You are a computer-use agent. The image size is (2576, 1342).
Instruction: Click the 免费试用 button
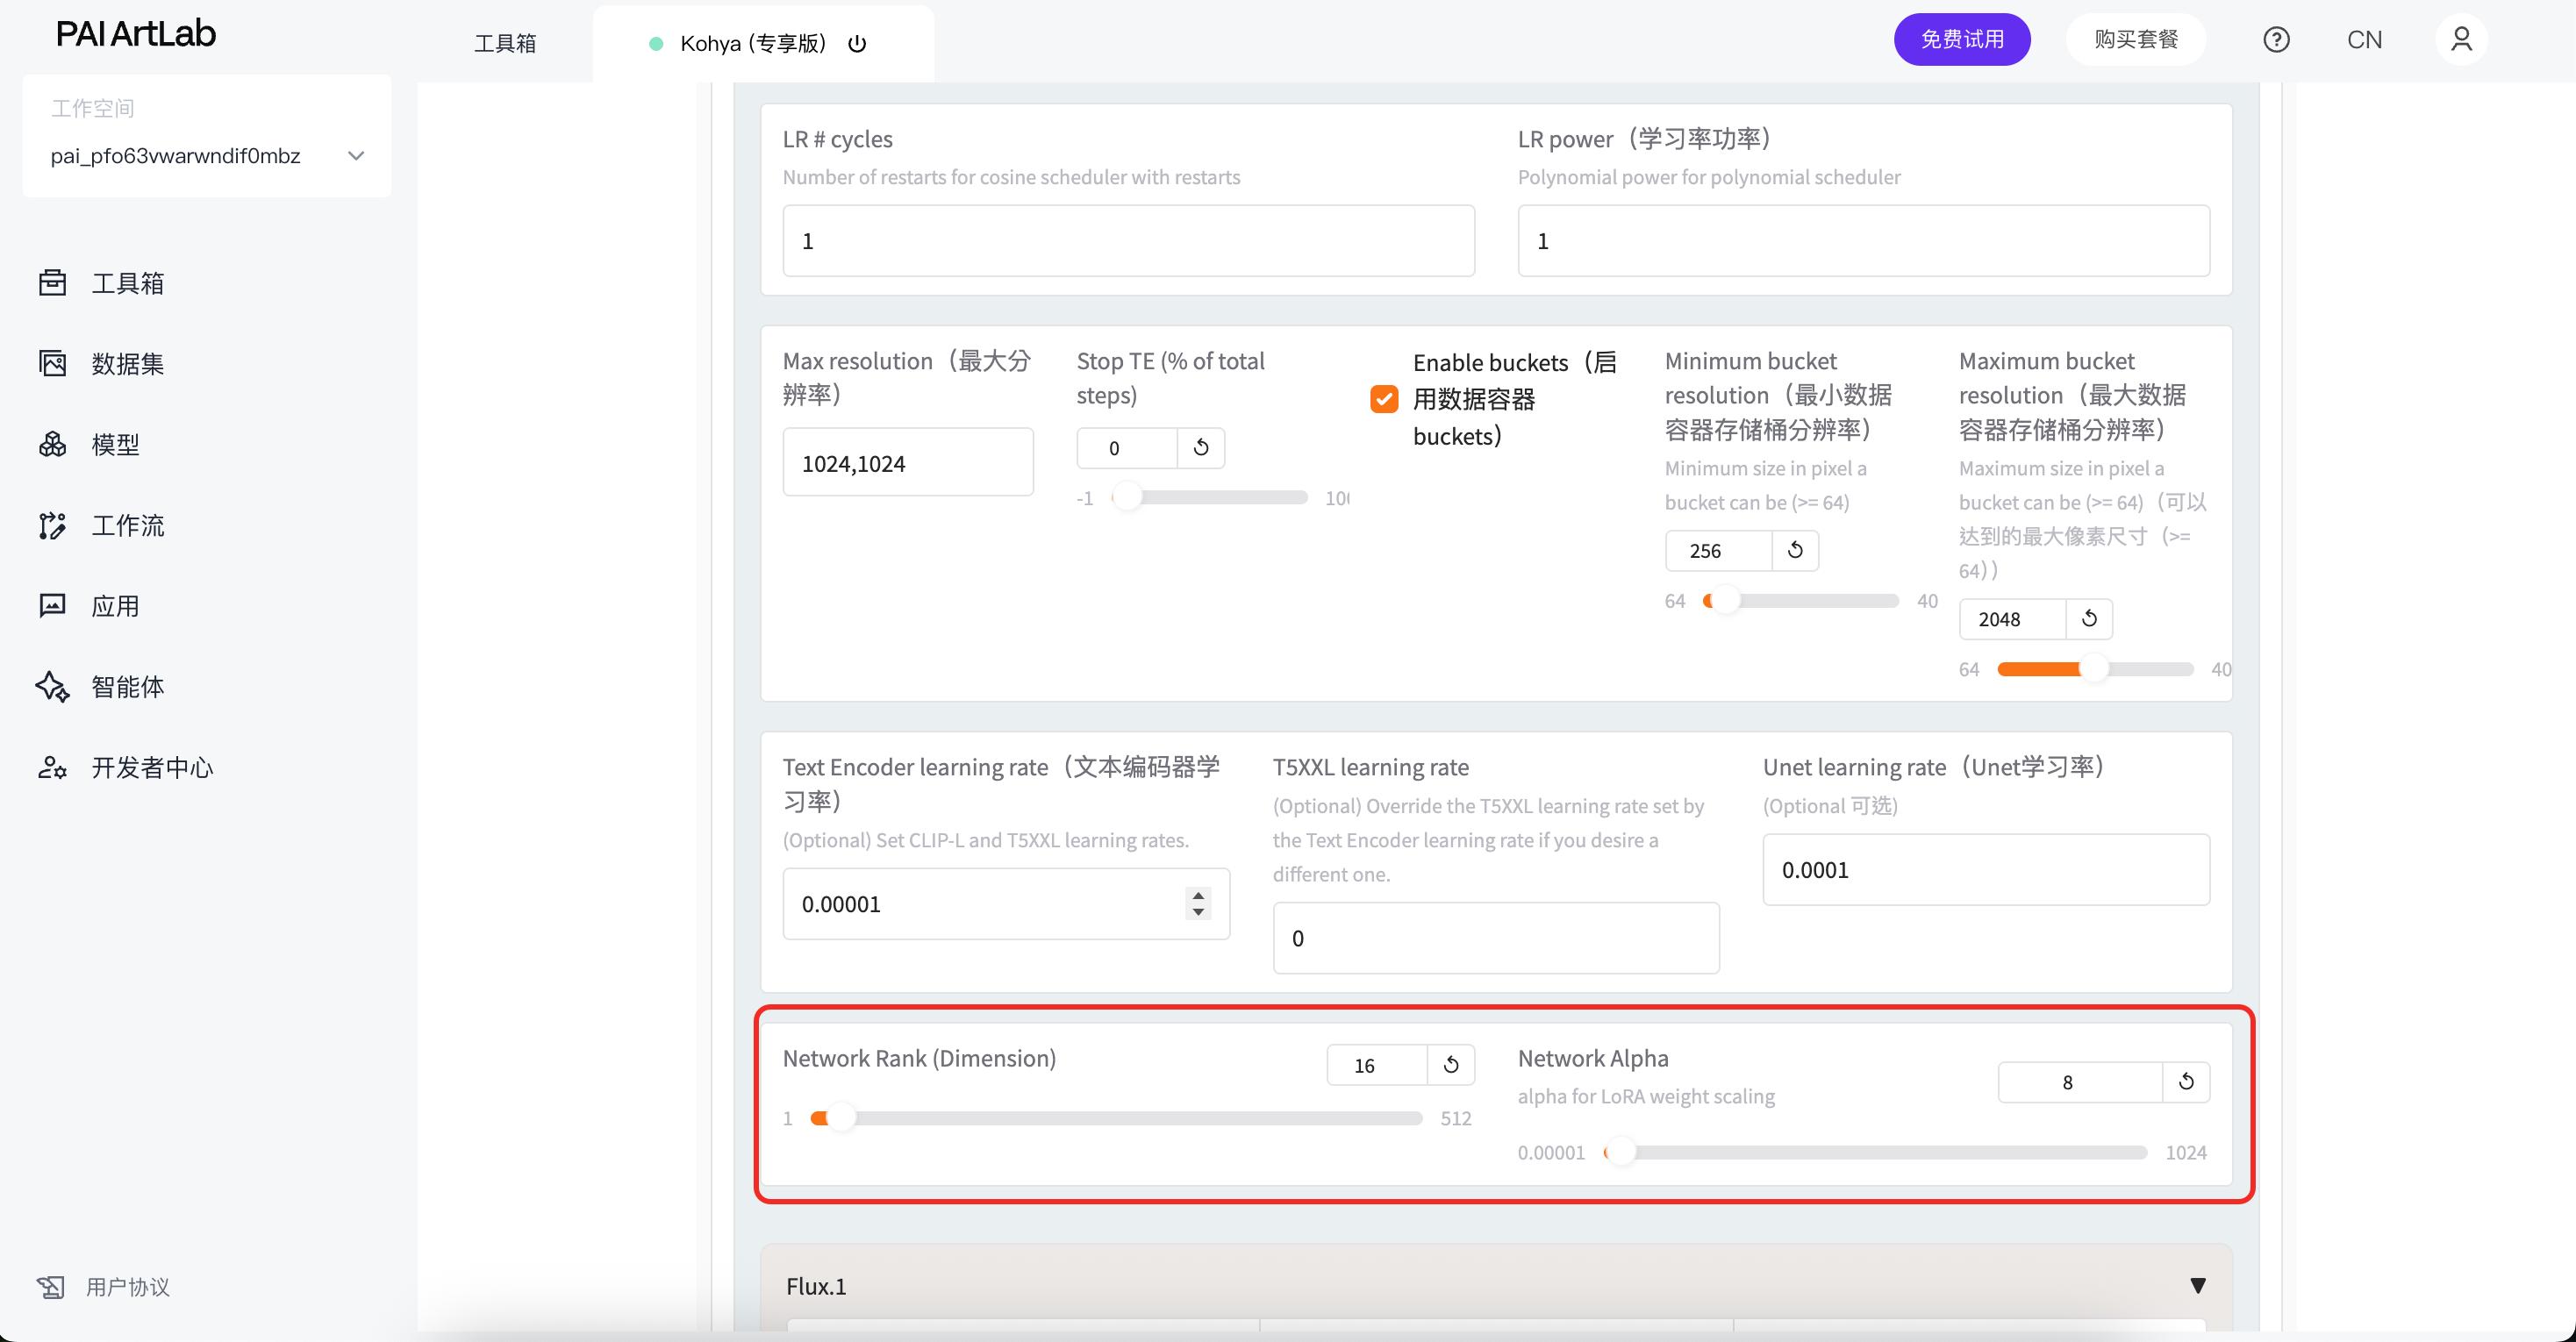tap(1961, 40)
